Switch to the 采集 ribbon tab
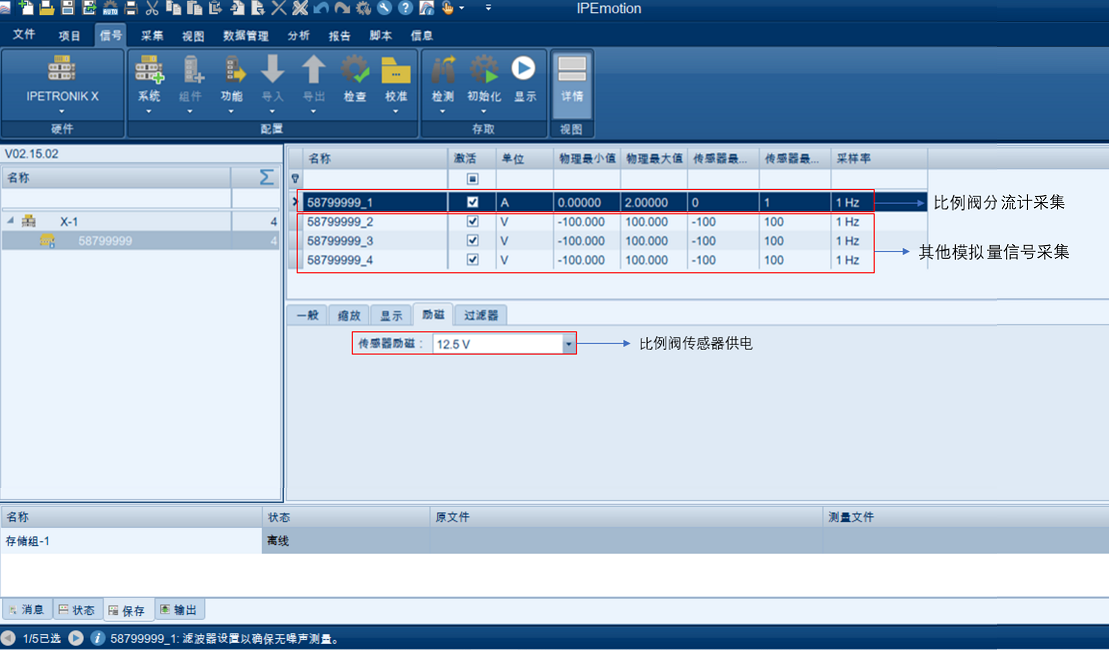Image resolution: width=1109 pixels, height=650 pixels. (x=152, y=35)
